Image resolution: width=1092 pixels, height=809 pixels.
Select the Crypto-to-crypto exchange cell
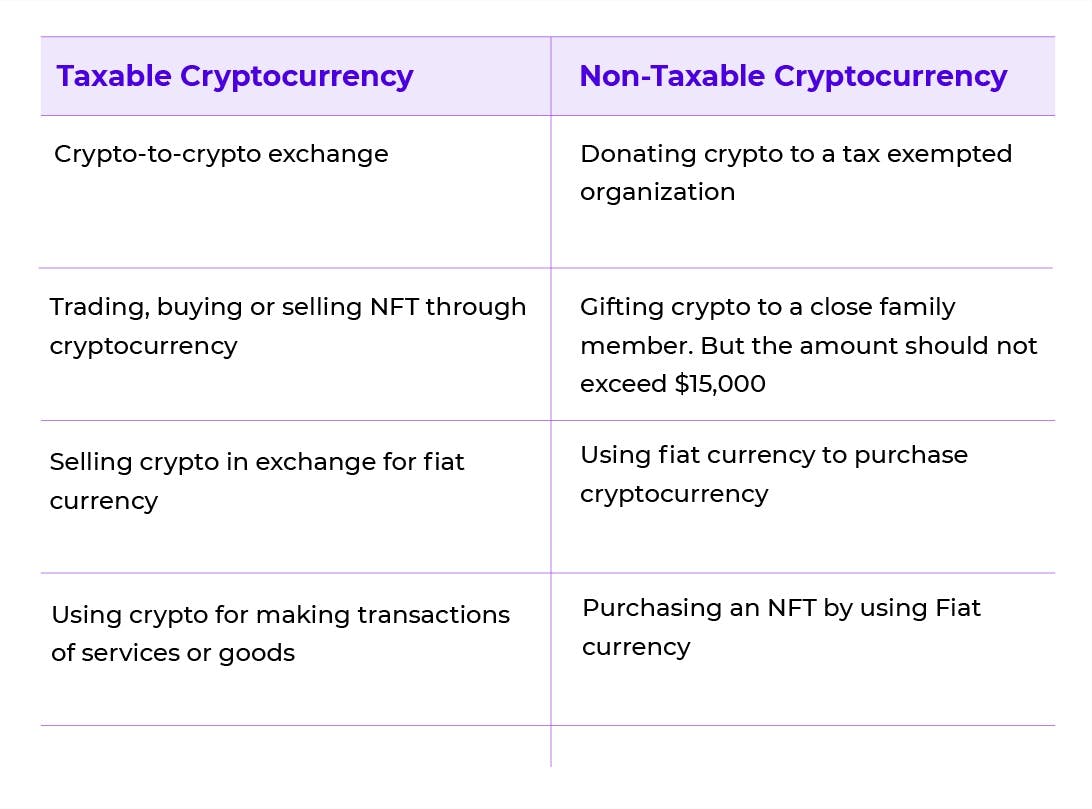295,191
